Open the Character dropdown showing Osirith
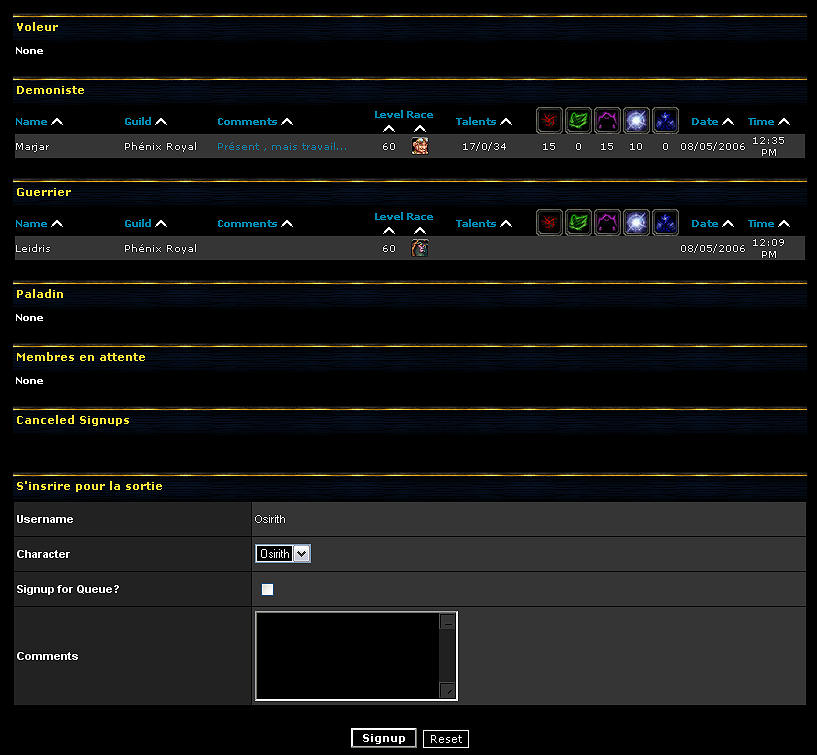 (x=283, y=554)
